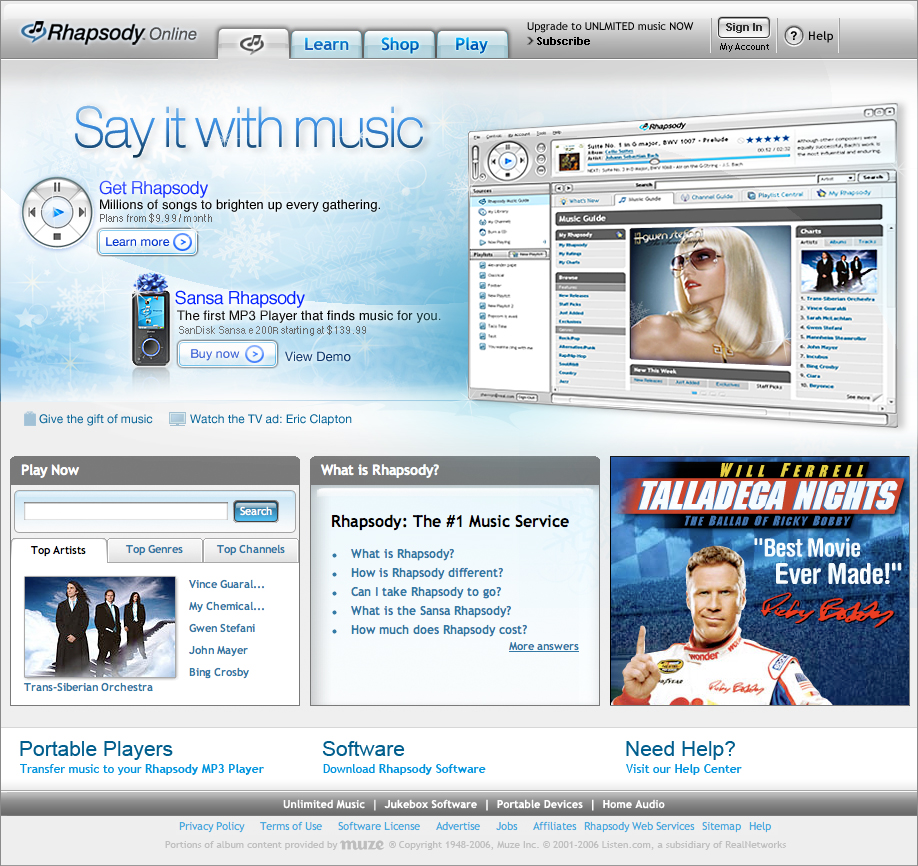Screen dimensions: 918x866
Task: Switch to the Shop tab
Action: click(400, 45)
